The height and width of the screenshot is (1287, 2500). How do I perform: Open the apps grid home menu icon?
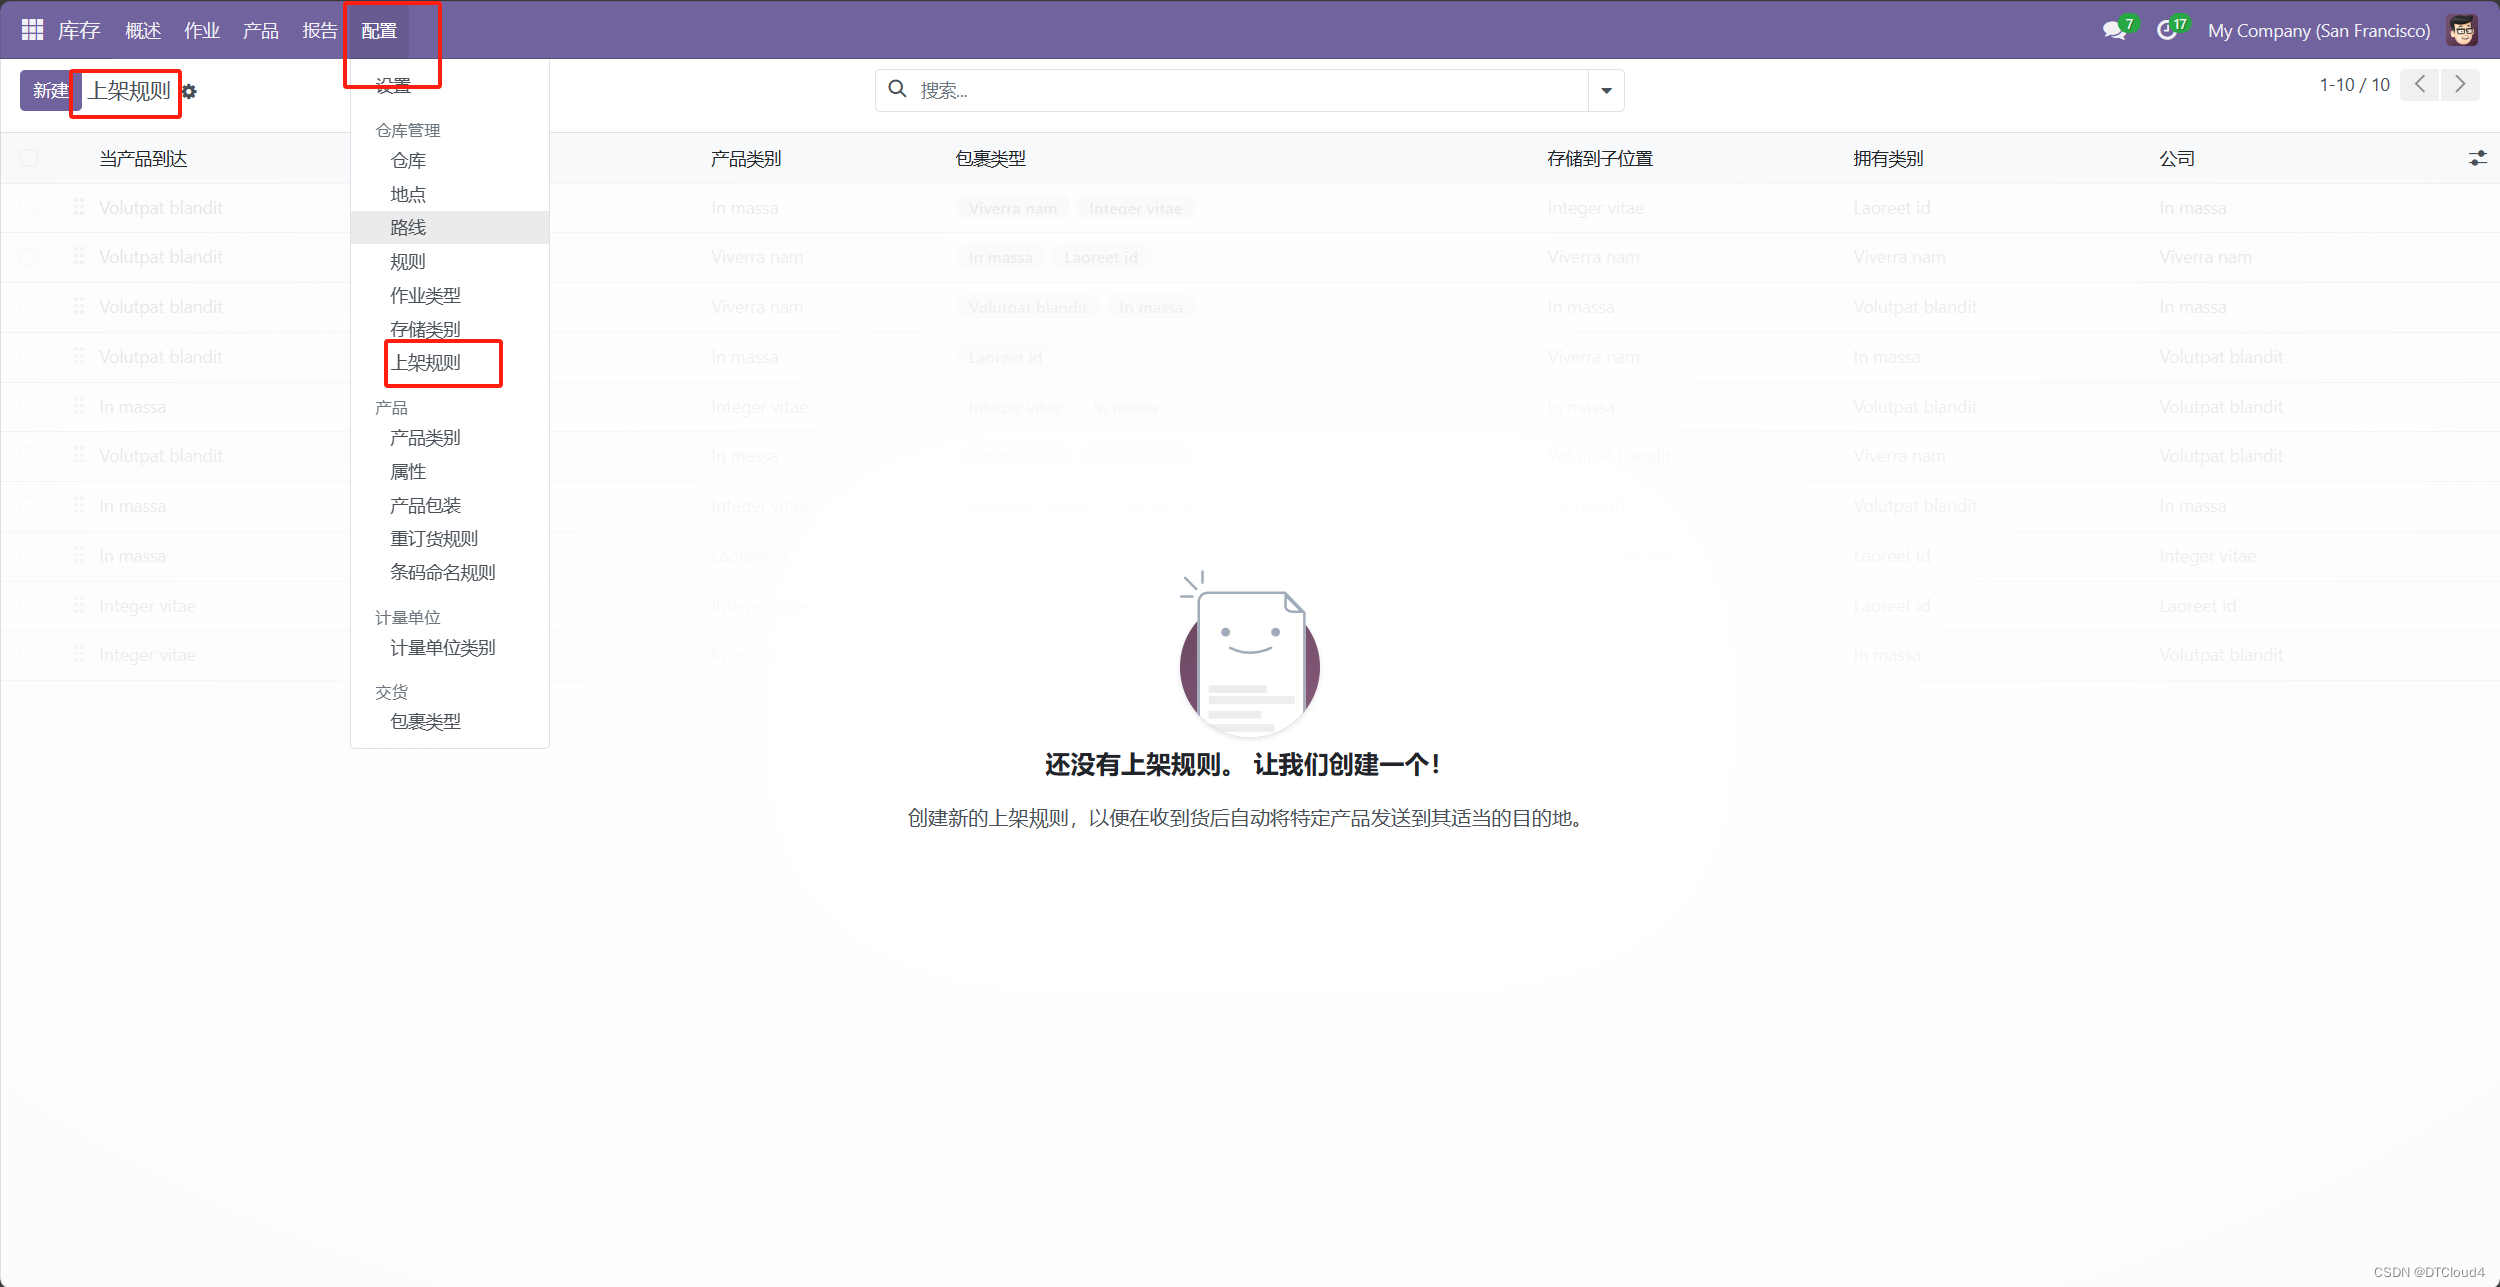(x=32, y=30)
